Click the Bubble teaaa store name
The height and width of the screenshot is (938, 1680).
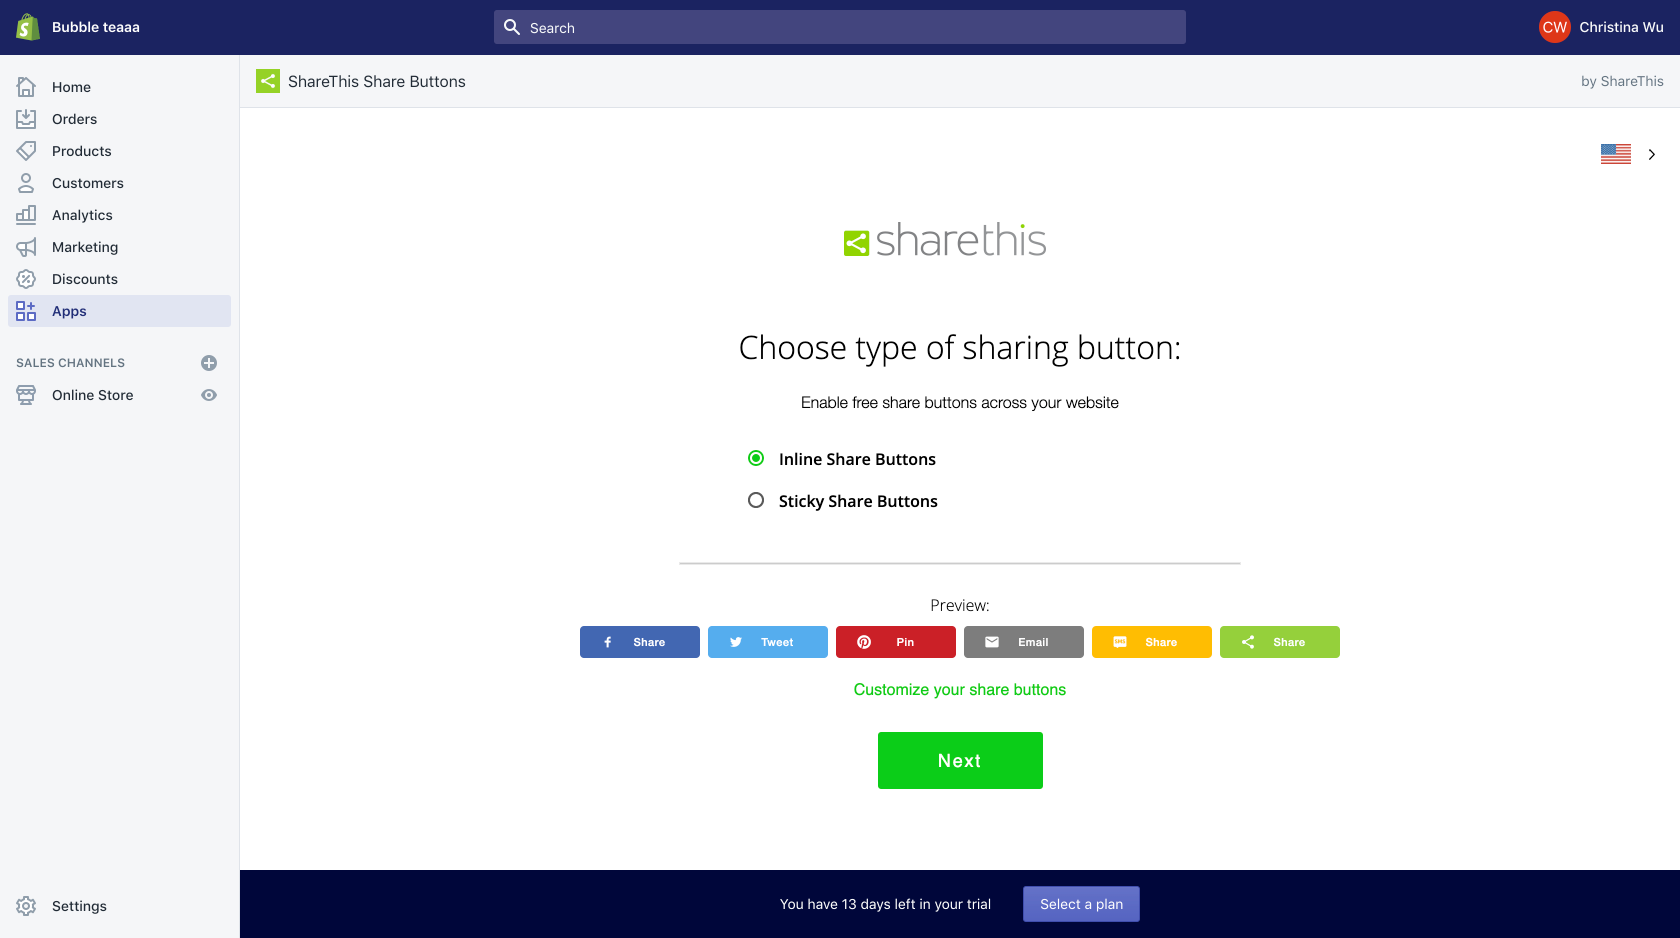tap(96, 27)
